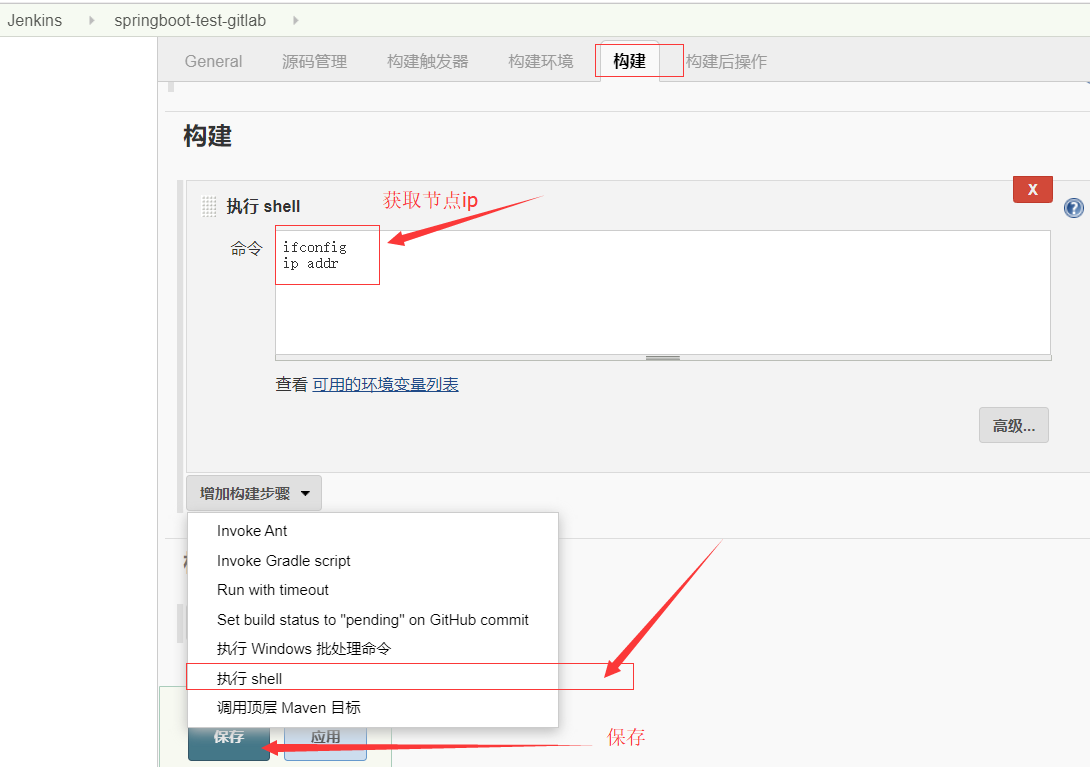Select Set build status to pending on GitHub commit

coord(373,619)
